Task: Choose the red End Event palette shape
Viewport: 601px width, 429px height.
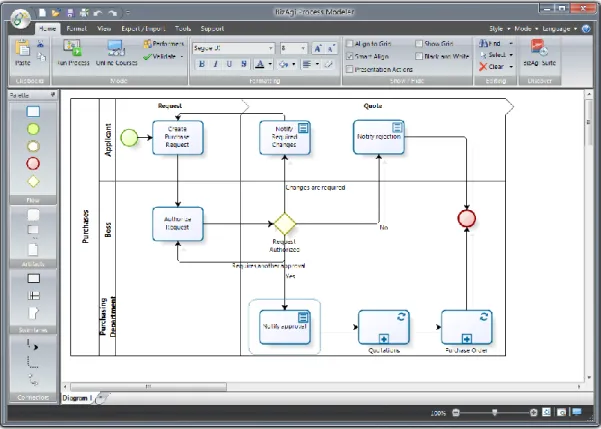Action: (33, 163)
